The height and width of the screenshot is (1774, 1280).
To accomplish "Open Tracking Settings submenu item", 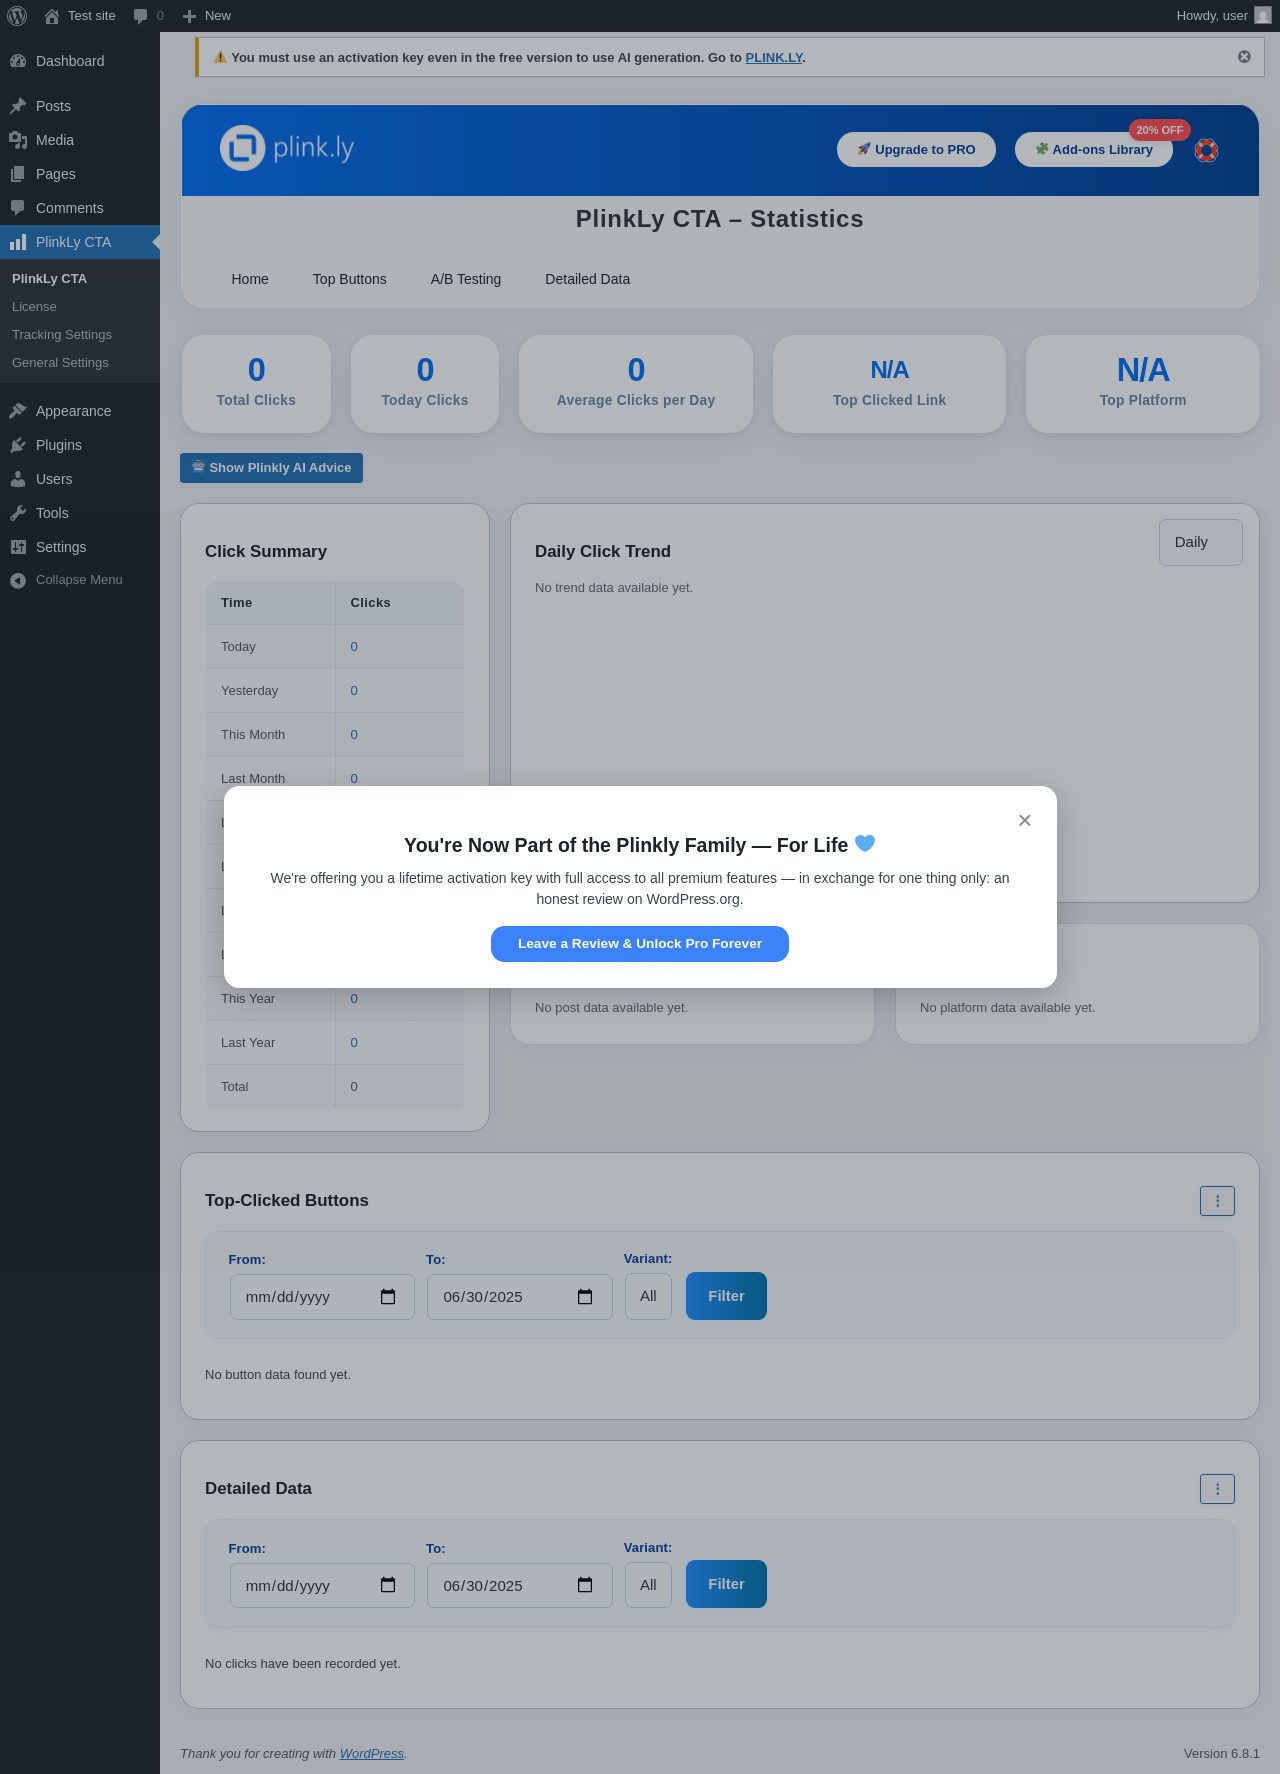I will click(80, 335).
